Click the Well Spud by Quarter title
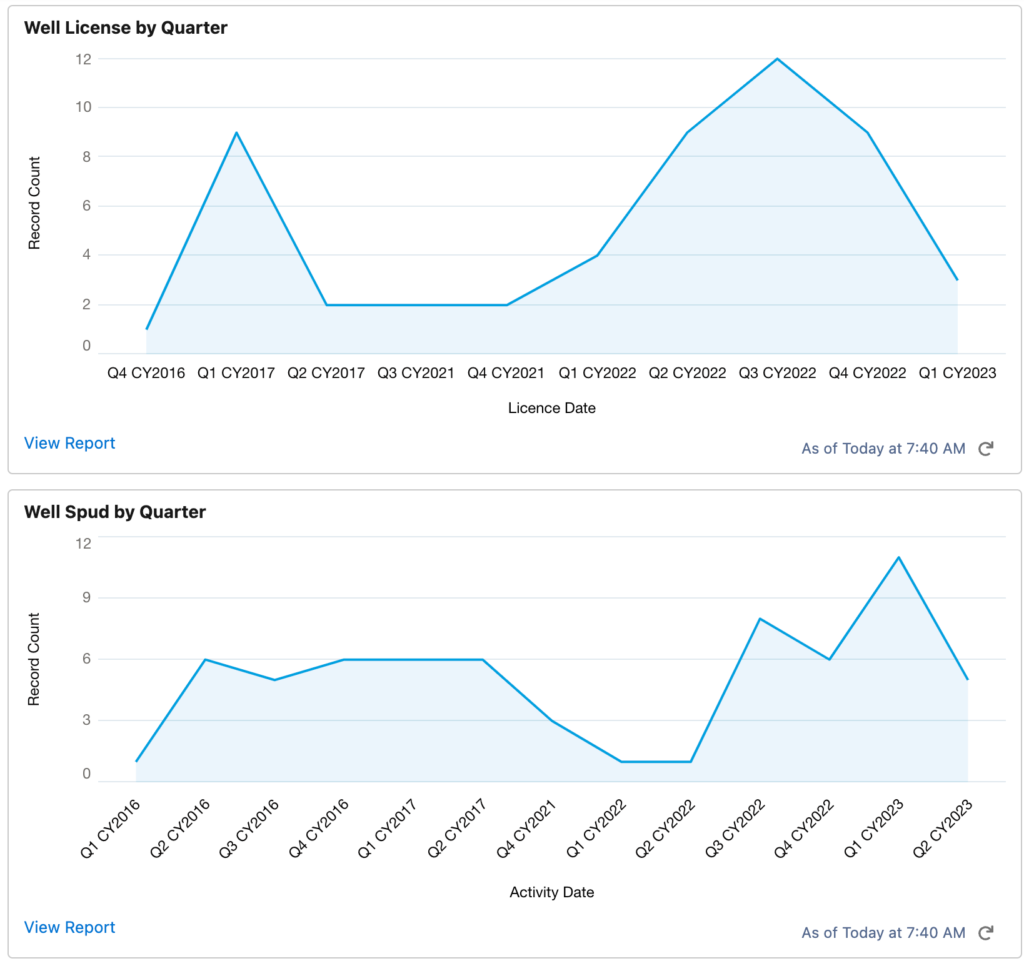Viewport: 1024px width, 966px height. pyautogui.click(x=114, y=512)
